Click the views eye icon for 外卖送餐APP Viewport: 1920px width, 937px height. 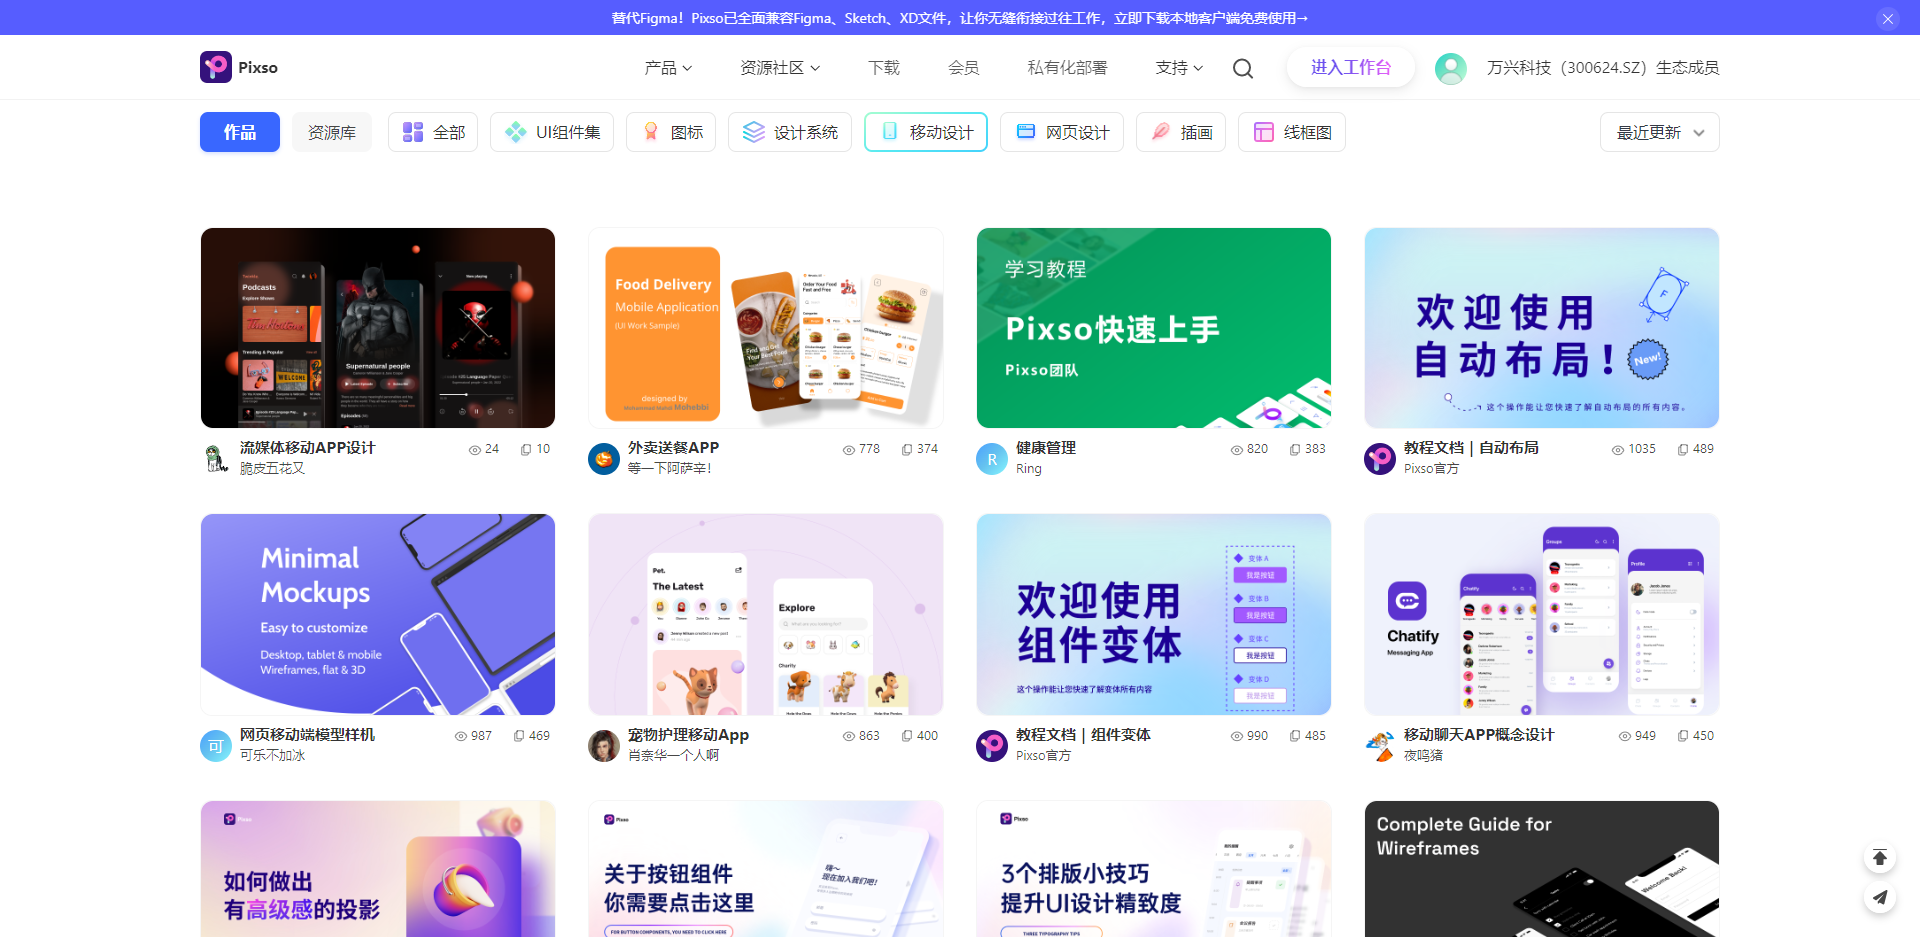pyautogui.click(x=848, y=450)
